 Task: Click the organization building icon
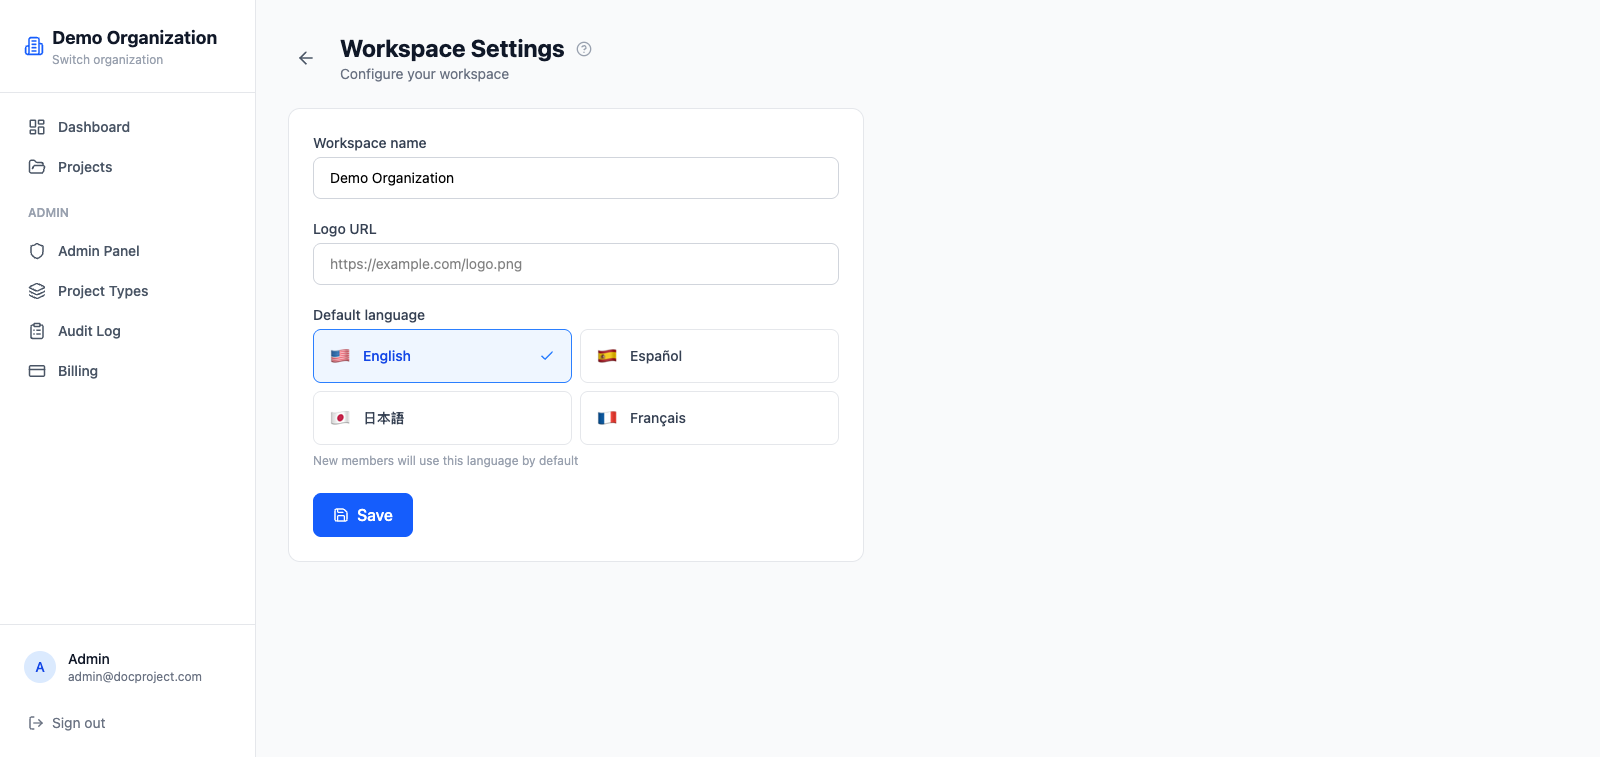34,46
